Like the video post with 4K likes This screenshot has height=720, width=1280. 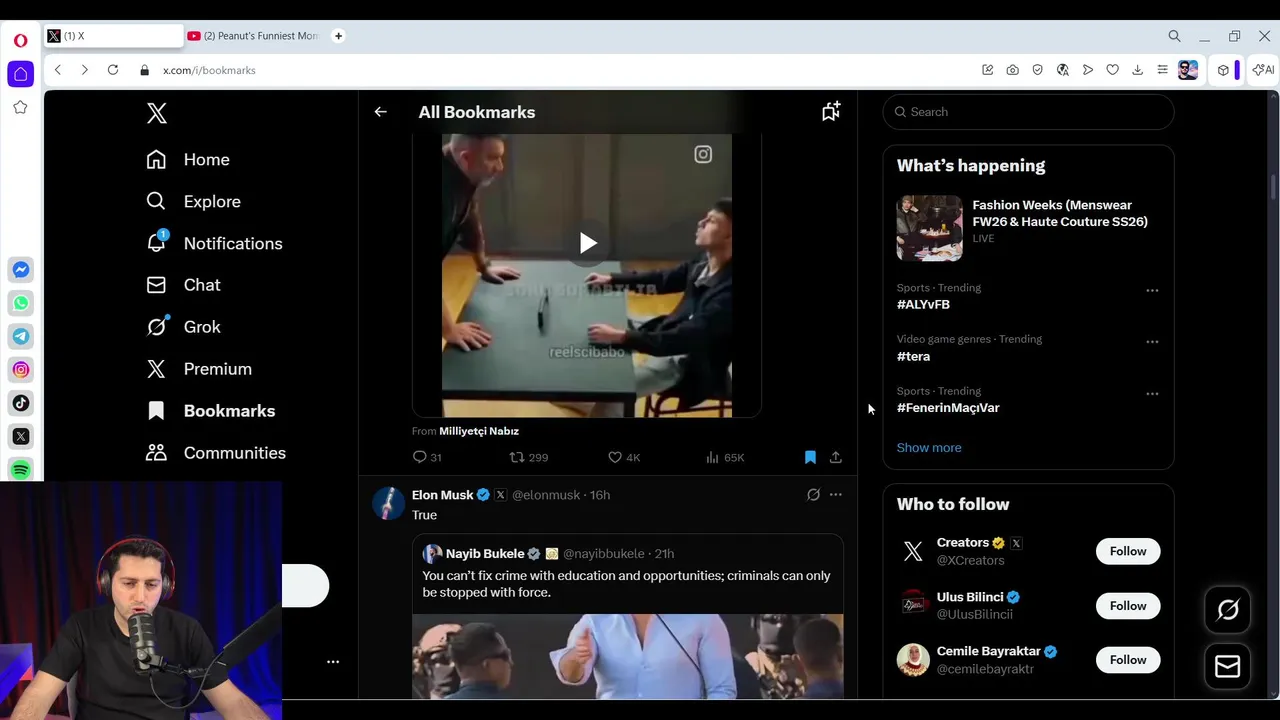624,457
